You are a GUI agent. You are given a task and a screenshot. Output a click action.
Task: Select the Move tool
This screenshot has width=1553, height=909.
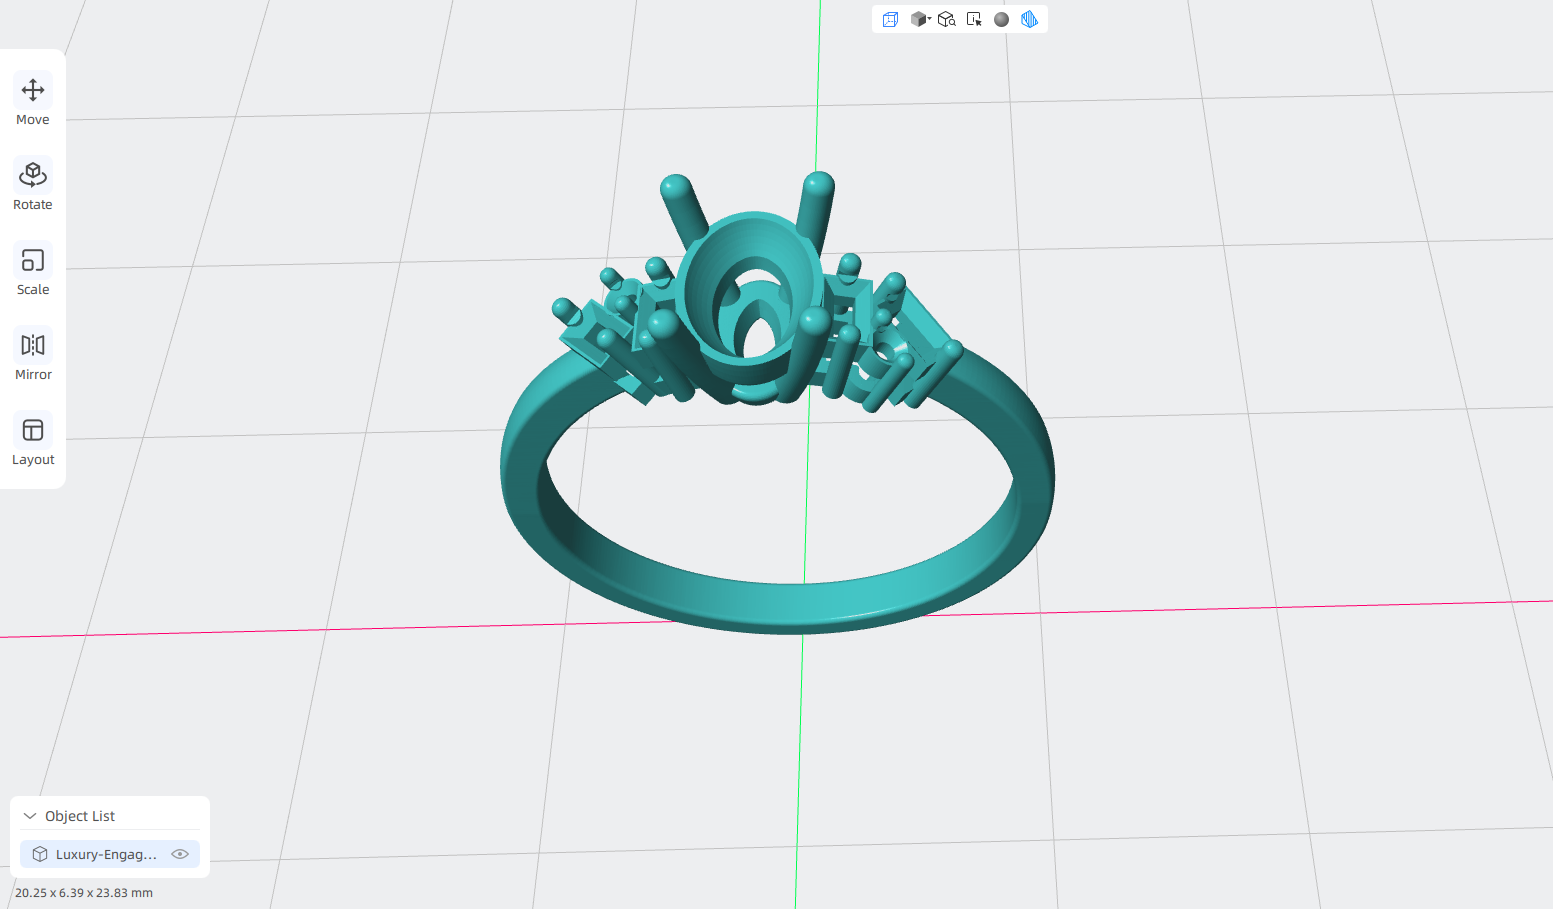(33, 101)
